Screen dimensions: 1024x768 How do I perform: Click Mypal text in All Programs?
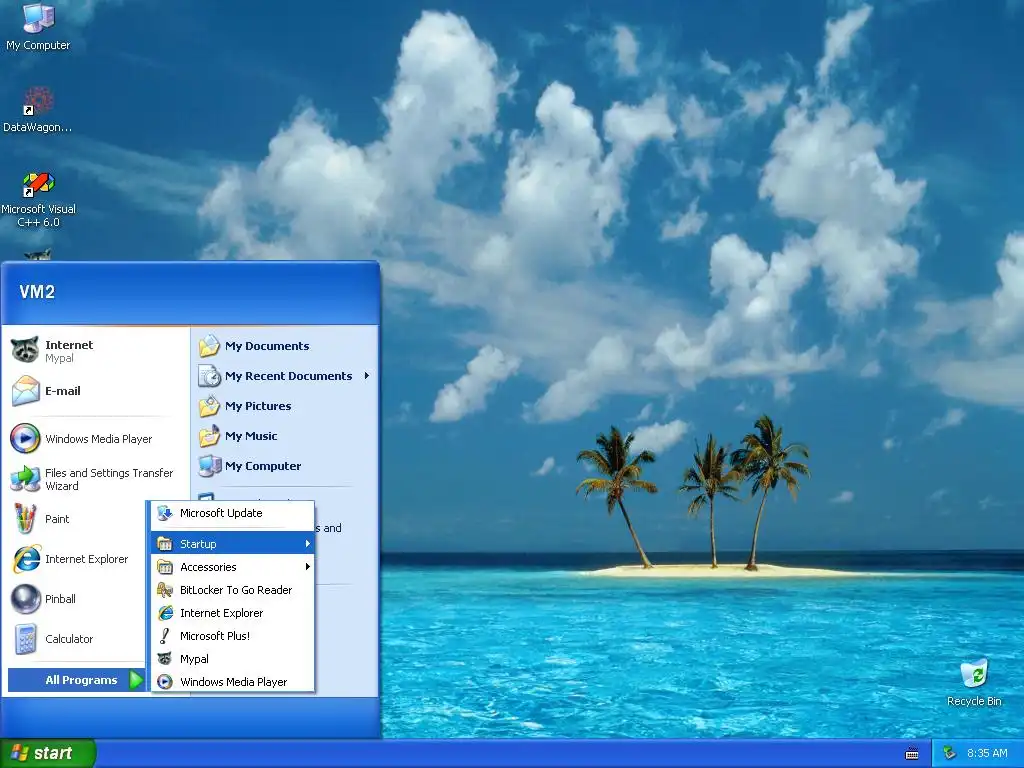pyautogui.click(x=195, y=659)
